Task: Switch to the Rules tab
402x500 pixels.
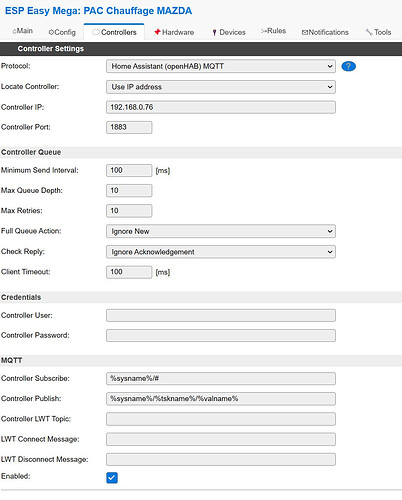Action: 273,31
